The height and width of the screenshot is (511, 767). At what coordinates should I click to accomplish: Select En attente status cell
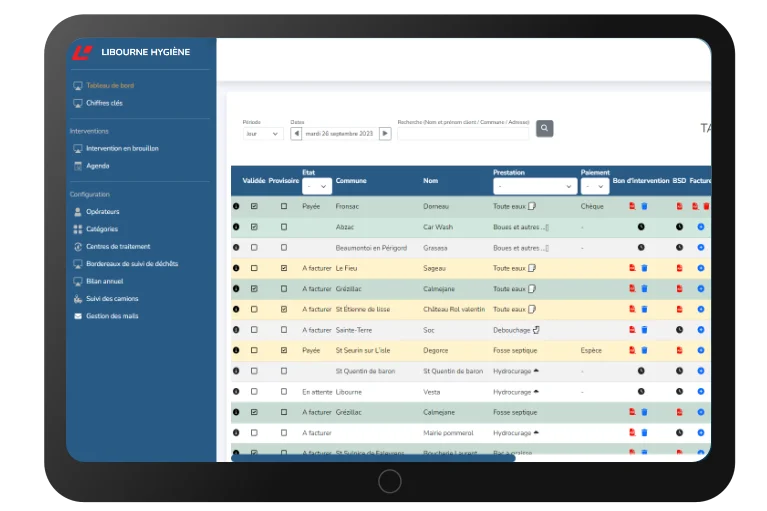pyautogui.click(x=317, y=392)
